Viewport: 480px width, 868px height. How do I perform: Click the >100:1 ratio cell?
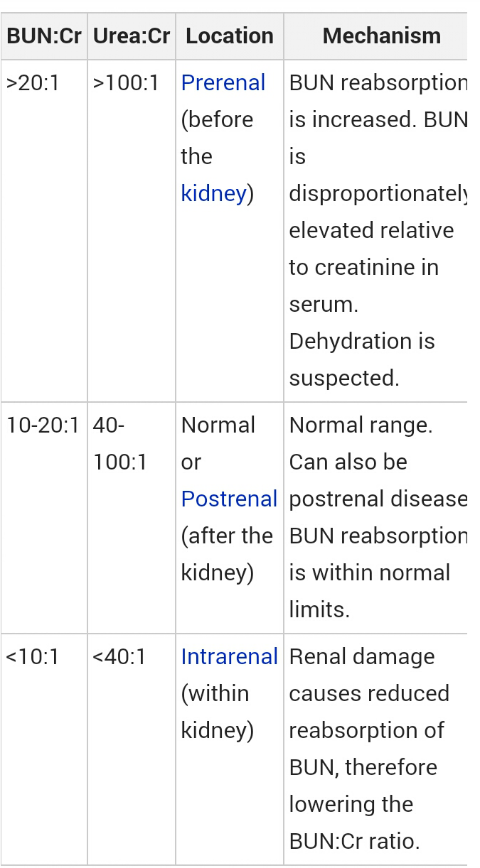tap(126, 83)
